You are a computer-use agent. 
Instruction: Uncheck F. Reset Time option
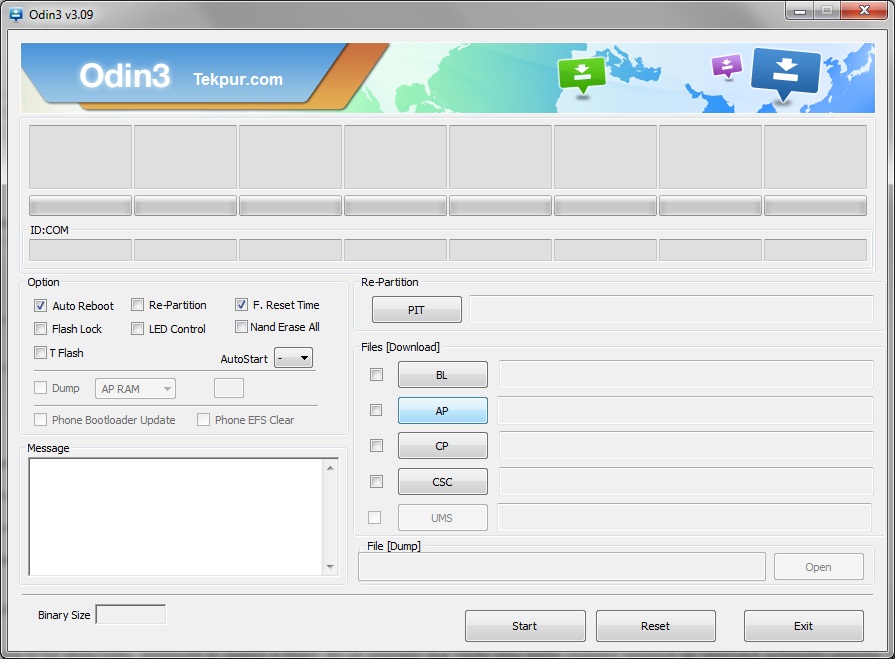[x=241, y=305]
